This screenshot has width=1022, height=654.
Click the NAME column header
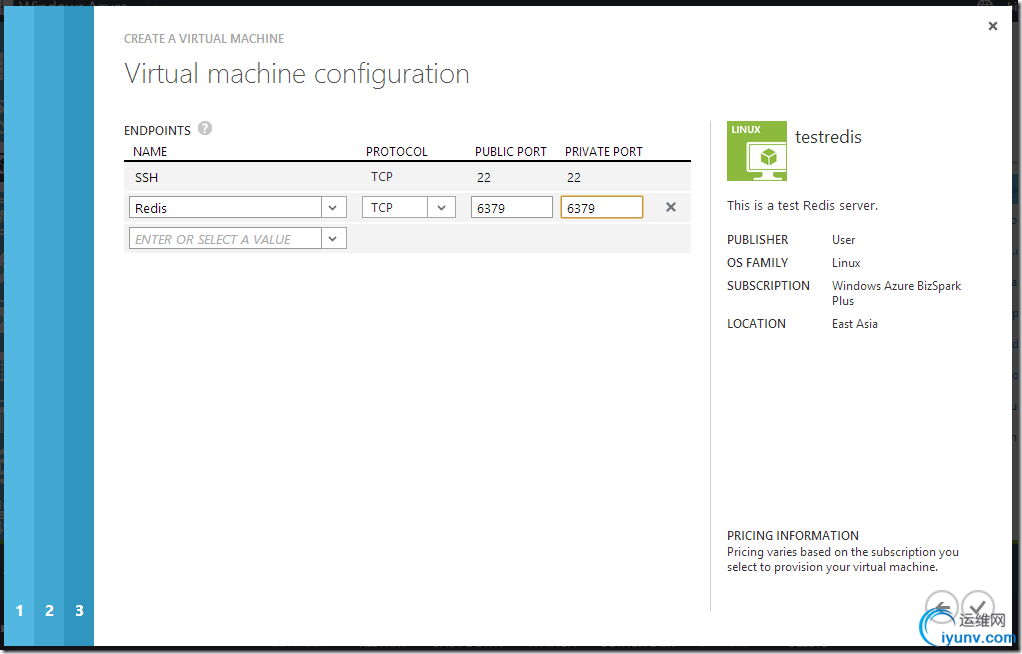(150, 151)
